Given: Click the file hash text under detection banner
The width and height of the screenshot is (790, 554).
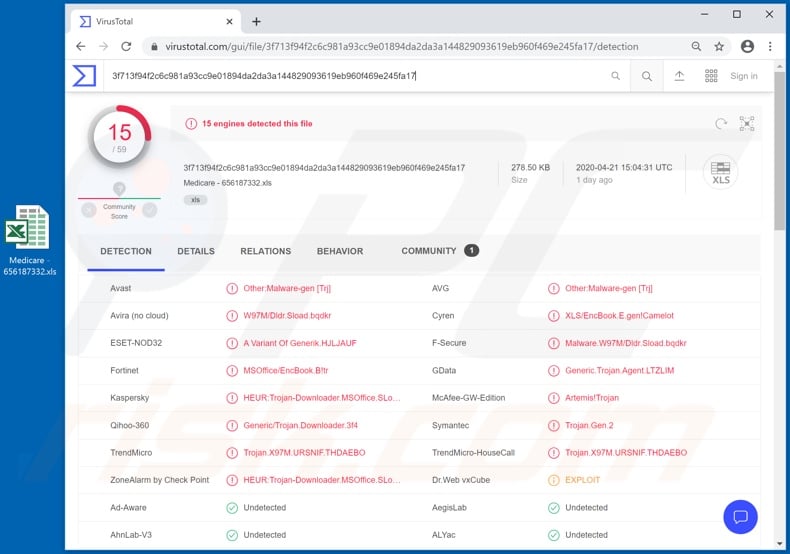Looking at the screenshot, I should (x=324, y=168).
